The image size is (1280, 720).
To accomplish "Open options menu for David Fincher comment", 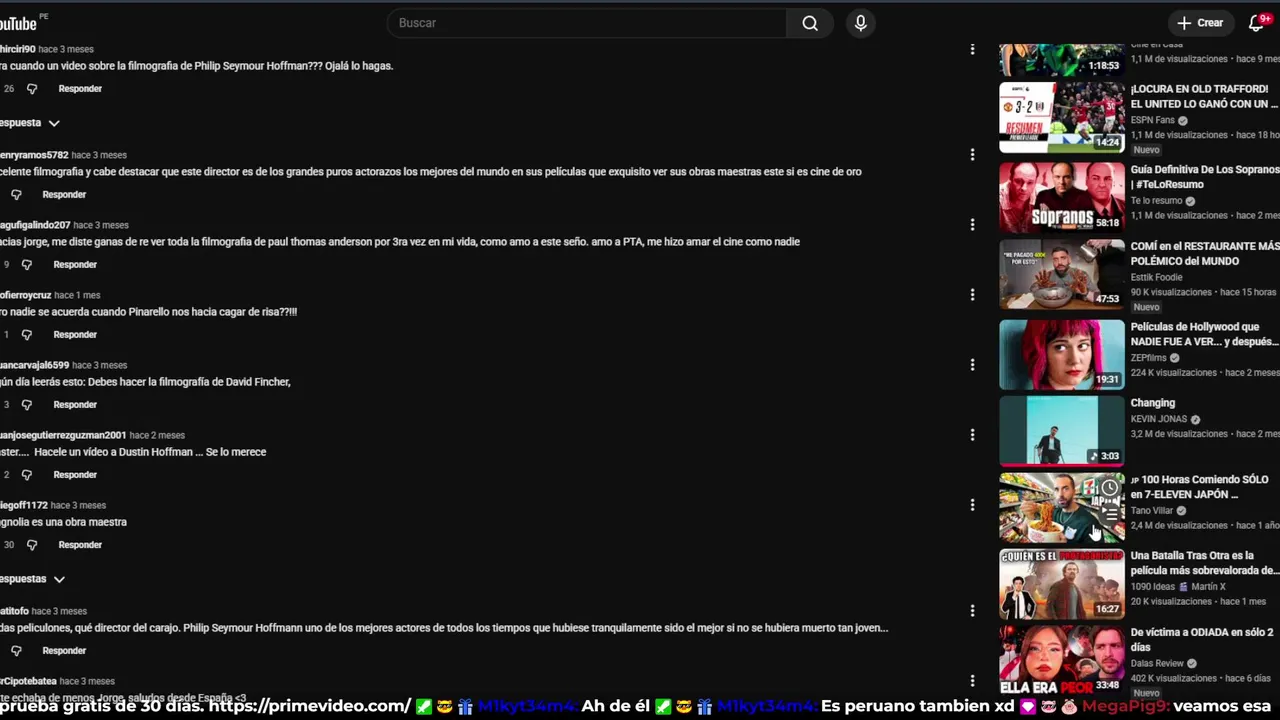I will tap(972, 365).
